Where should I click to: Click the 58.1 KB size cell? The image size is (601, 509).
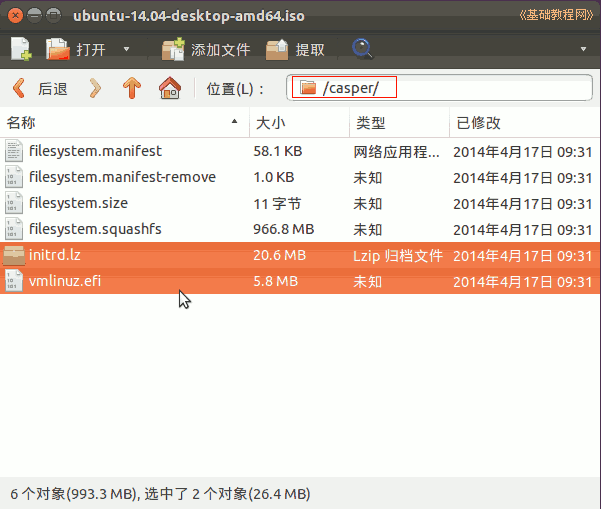pos(278,151)
